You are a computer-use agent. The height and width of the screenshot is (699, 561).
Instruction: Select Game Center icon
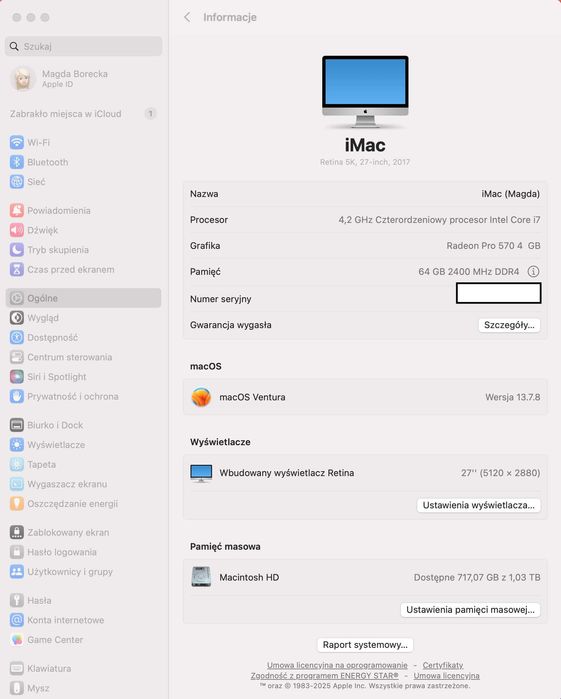click(x=16, y=640)
